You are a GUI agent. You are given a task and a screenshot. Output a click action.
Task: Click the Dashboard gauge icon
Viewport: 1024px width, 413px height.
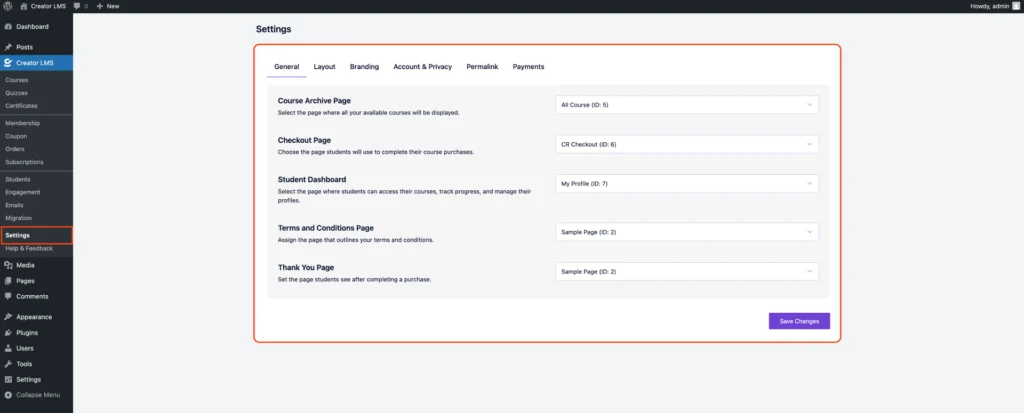click(8, 27)
